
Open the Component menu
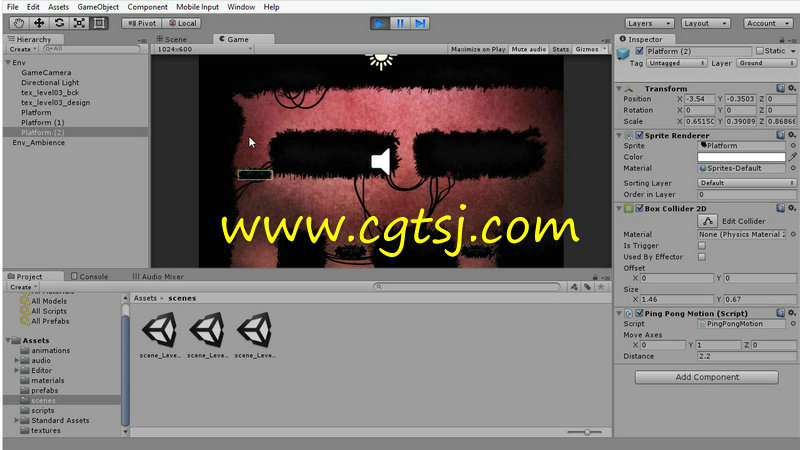[x=147, y=7]
